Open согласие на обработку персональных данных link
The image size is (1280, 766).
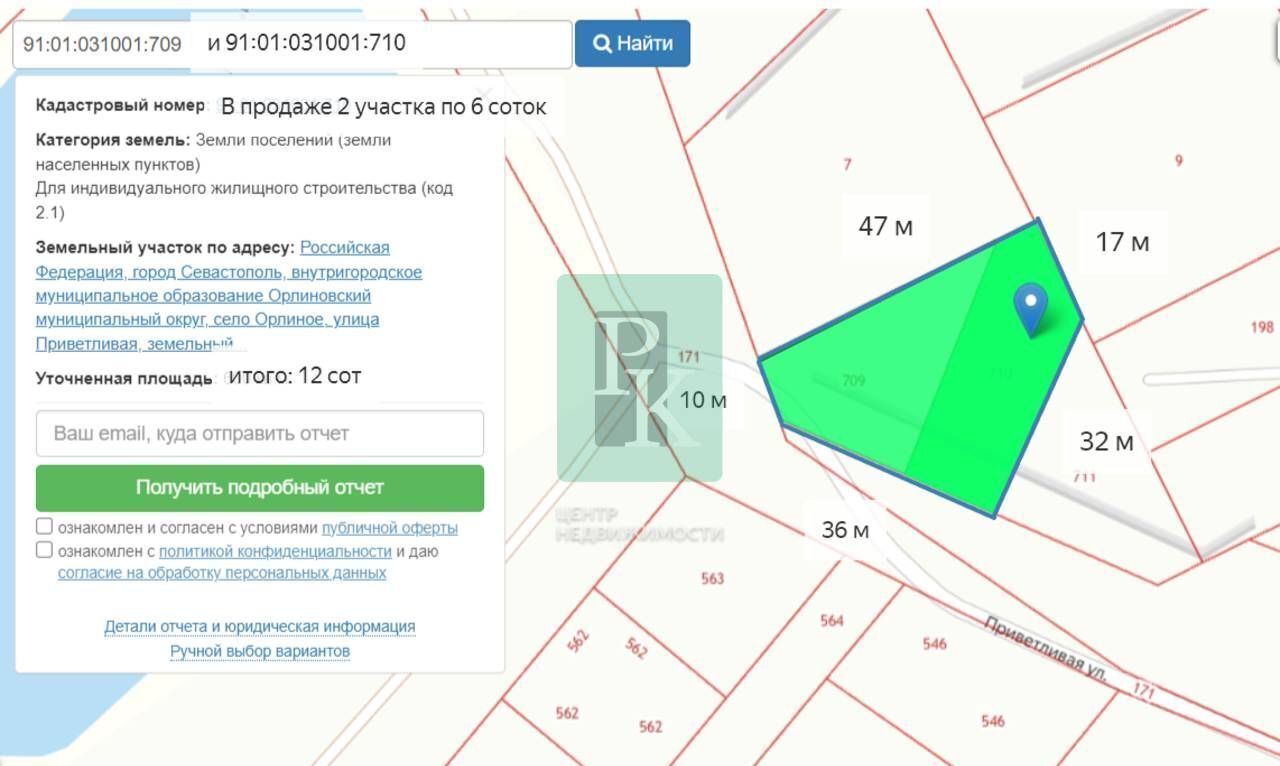[222, 573]
